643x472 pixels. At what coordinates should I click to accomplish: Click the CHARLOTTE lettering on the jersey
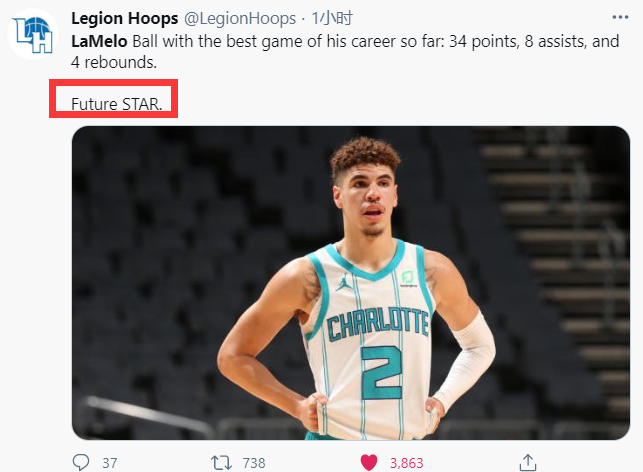pyautogui.click(x=378, y=323)
